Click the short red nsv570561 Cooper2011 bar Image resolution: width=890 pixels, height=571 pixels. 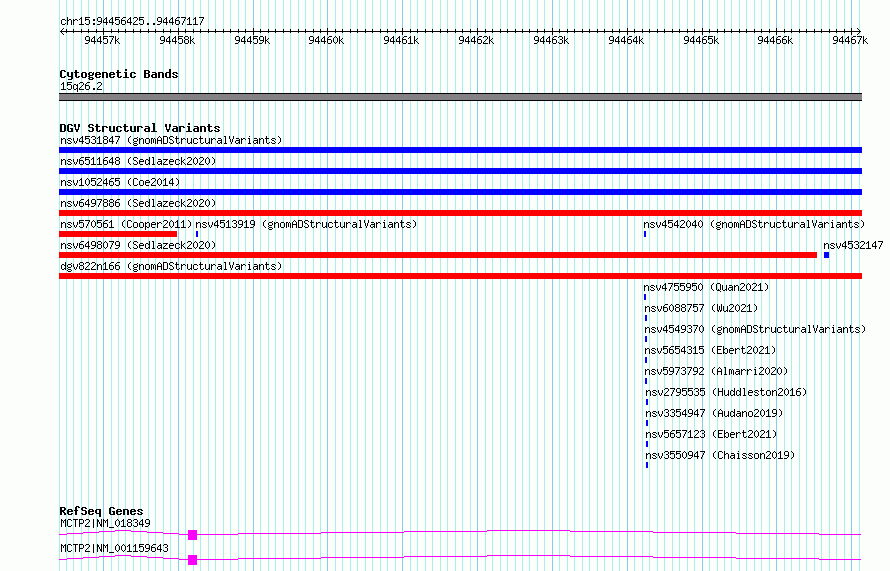tap(118, 234)
